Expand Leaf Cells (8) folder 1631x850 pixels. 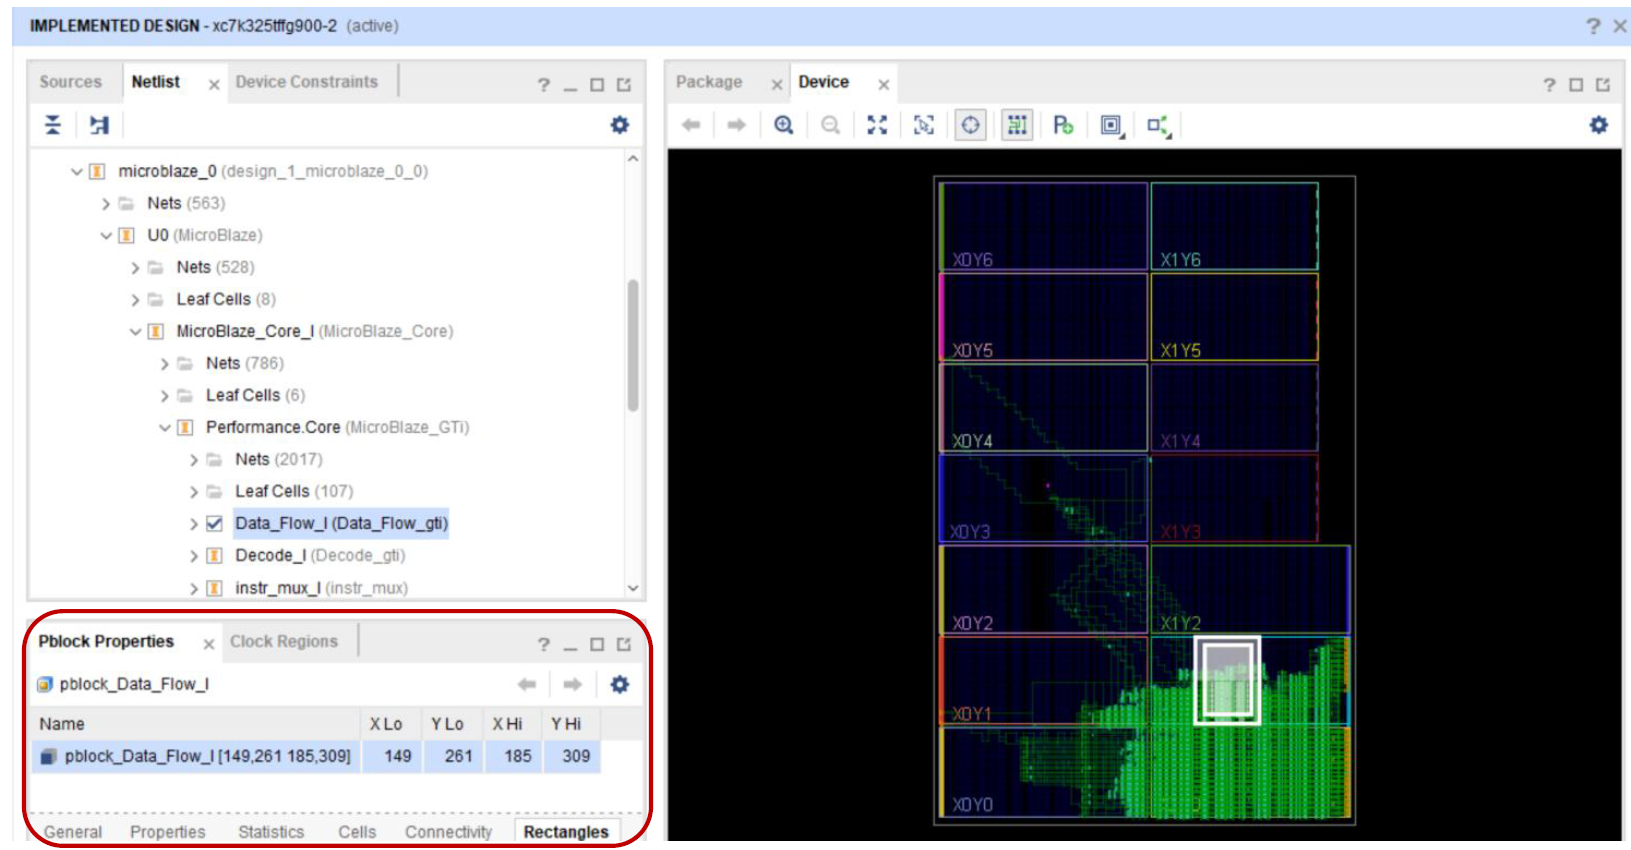click(135, 300)
